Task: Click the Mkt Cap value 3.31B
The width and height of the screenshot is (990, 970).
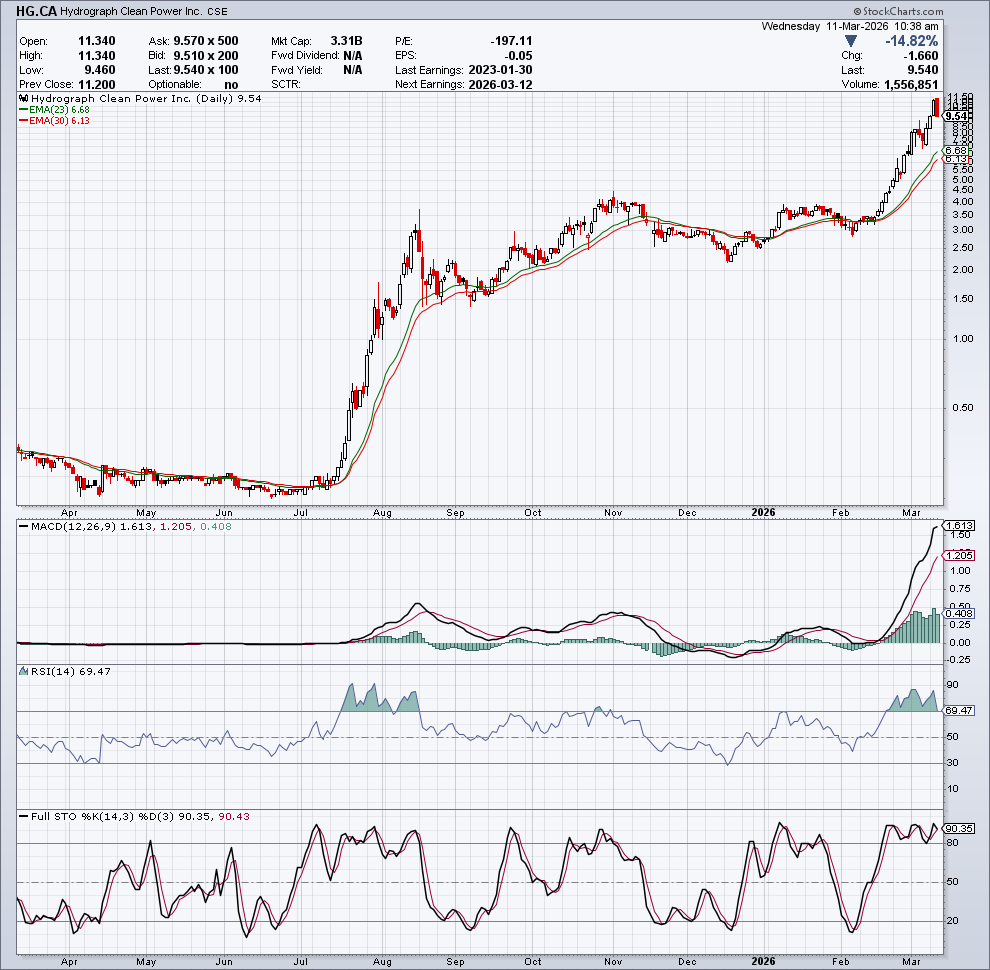Action: 346,41
